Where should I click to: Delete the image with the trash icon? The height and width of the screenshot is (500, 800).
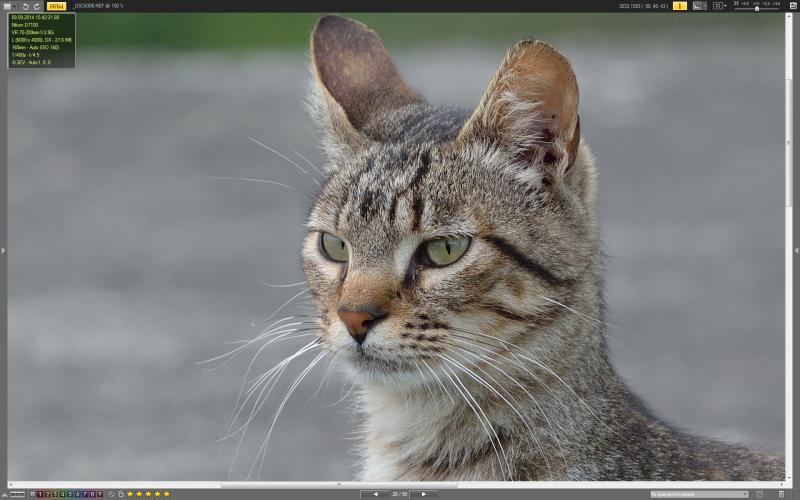[x=782, y=494]
